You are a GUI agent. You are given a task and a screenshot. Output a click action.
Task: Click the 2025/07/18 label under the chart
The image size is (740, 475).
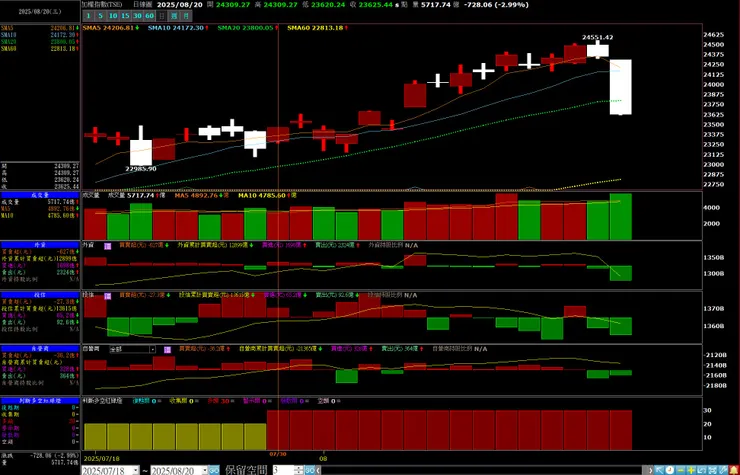click(101, 458)
